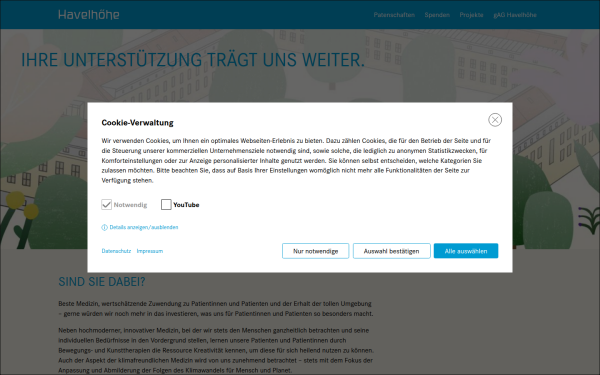Open the Patenschaften menu item
The image size is (600, 375).
[x=394, y=15]
